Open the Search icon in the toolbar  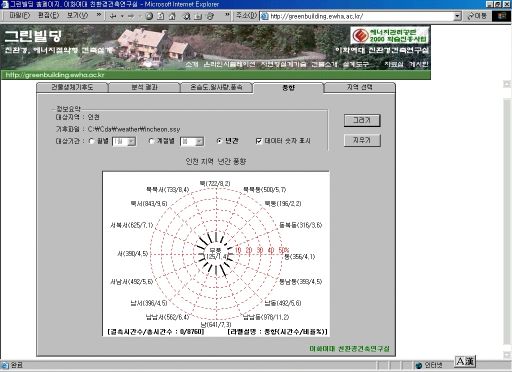click(x=187, y=16)
